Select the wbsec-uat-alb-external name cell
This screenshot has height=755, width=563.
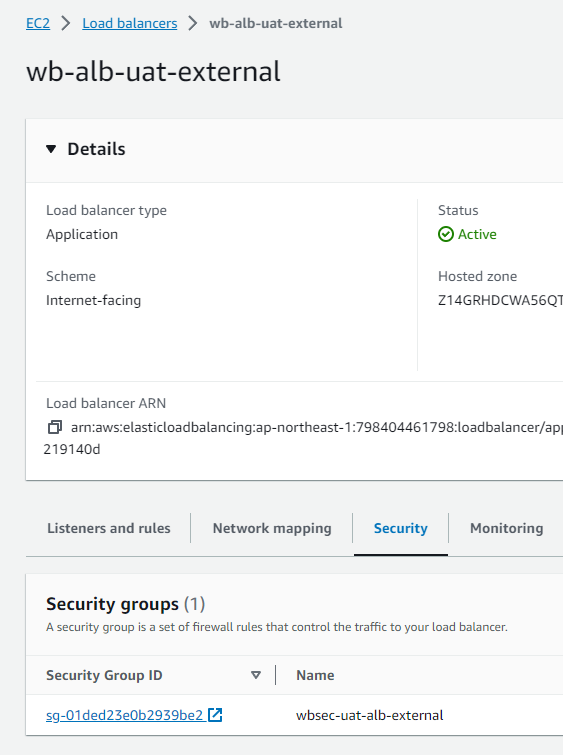point(369,715)
